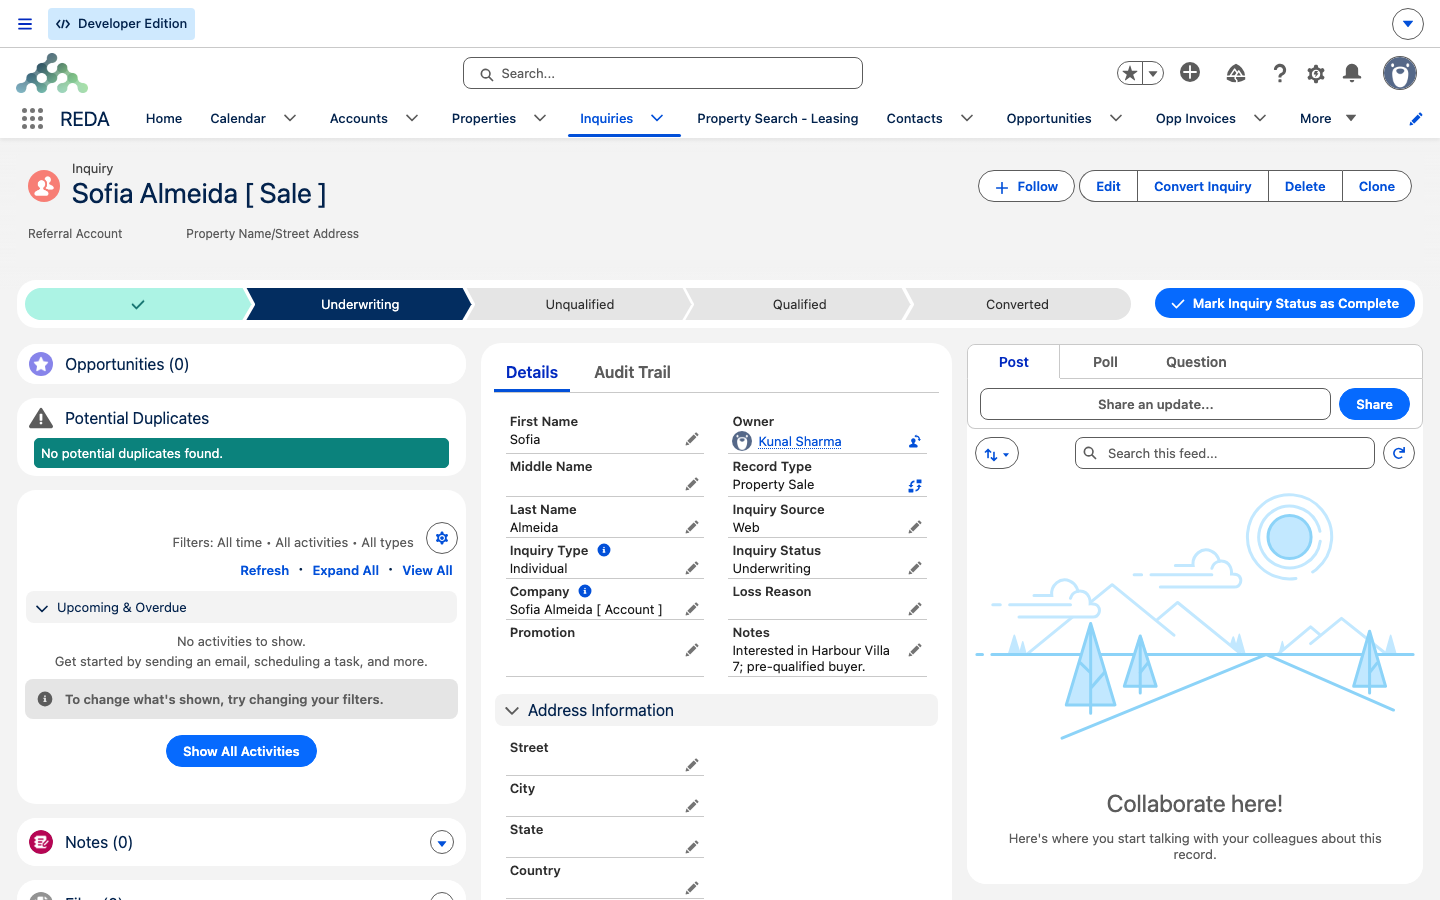The height and width of the screenshot is (900, 1440).
Task: Open the App Launcher grid icon
Action: (x=32, y=119)
